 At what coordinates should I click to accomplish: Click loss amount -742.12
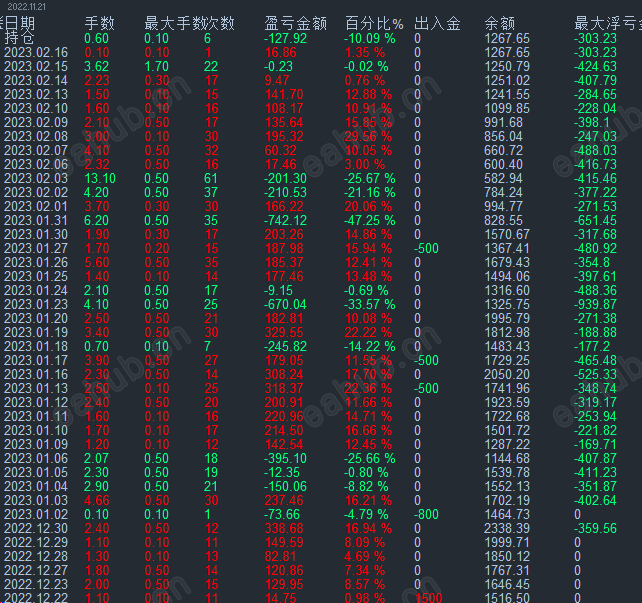pyautogui.click(x=285, y=220)
